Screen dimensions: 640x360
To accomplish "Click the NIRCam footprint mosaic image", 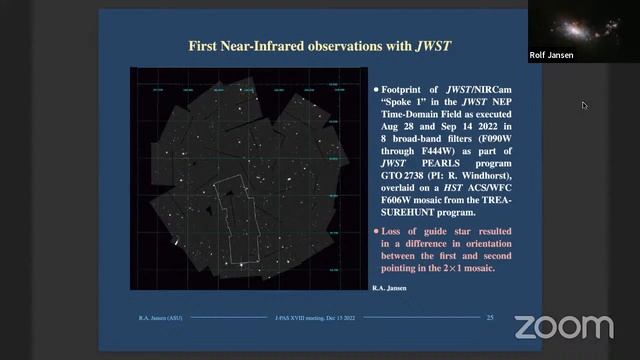I will click(x=249, y=179).
